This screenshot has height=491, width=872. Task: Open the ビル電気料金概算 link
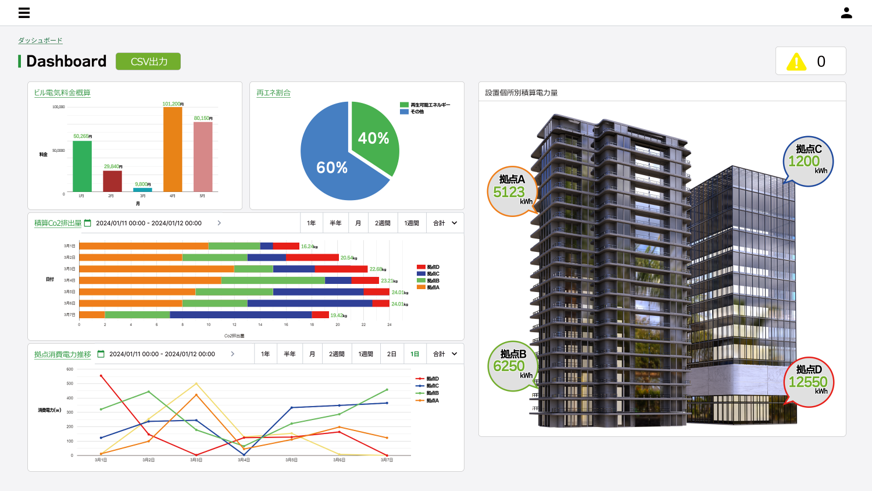coord(62,93)
